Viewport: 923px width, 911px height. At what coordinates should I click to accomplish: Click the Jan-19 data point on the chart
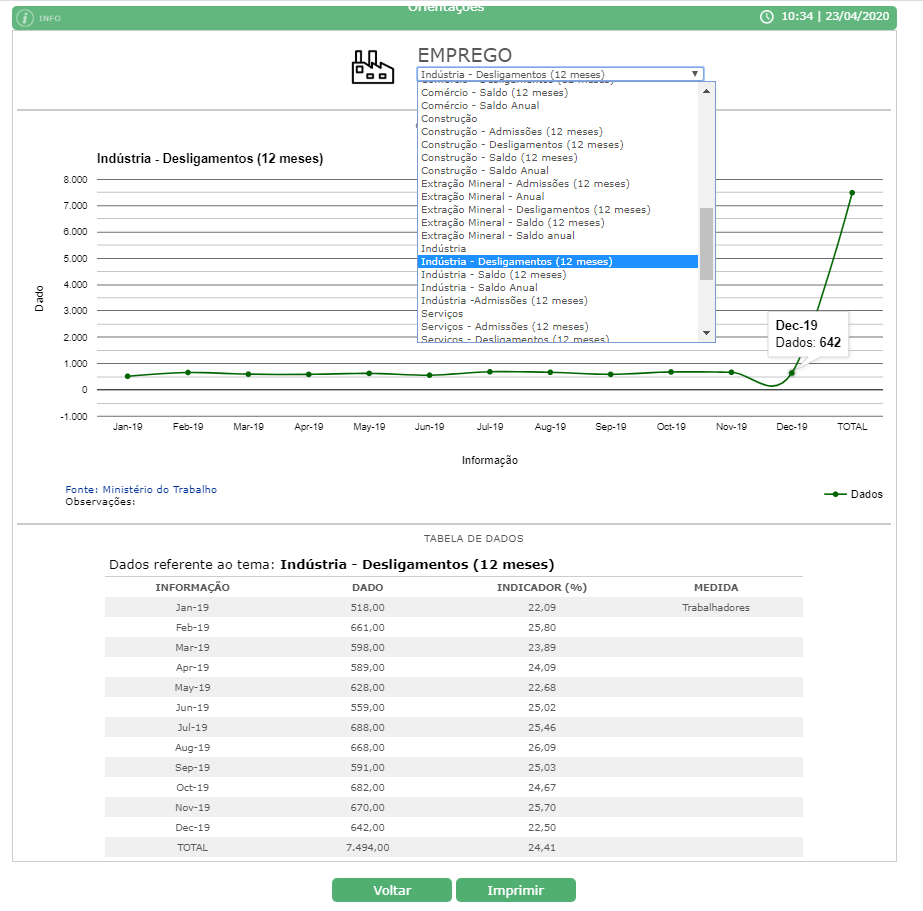coord(128,376)
